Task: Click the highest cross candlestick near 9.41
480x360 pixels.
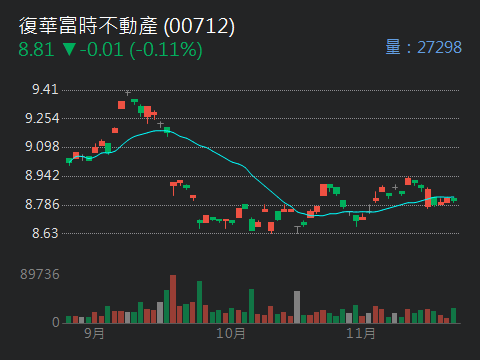Action: pos(128,93)
